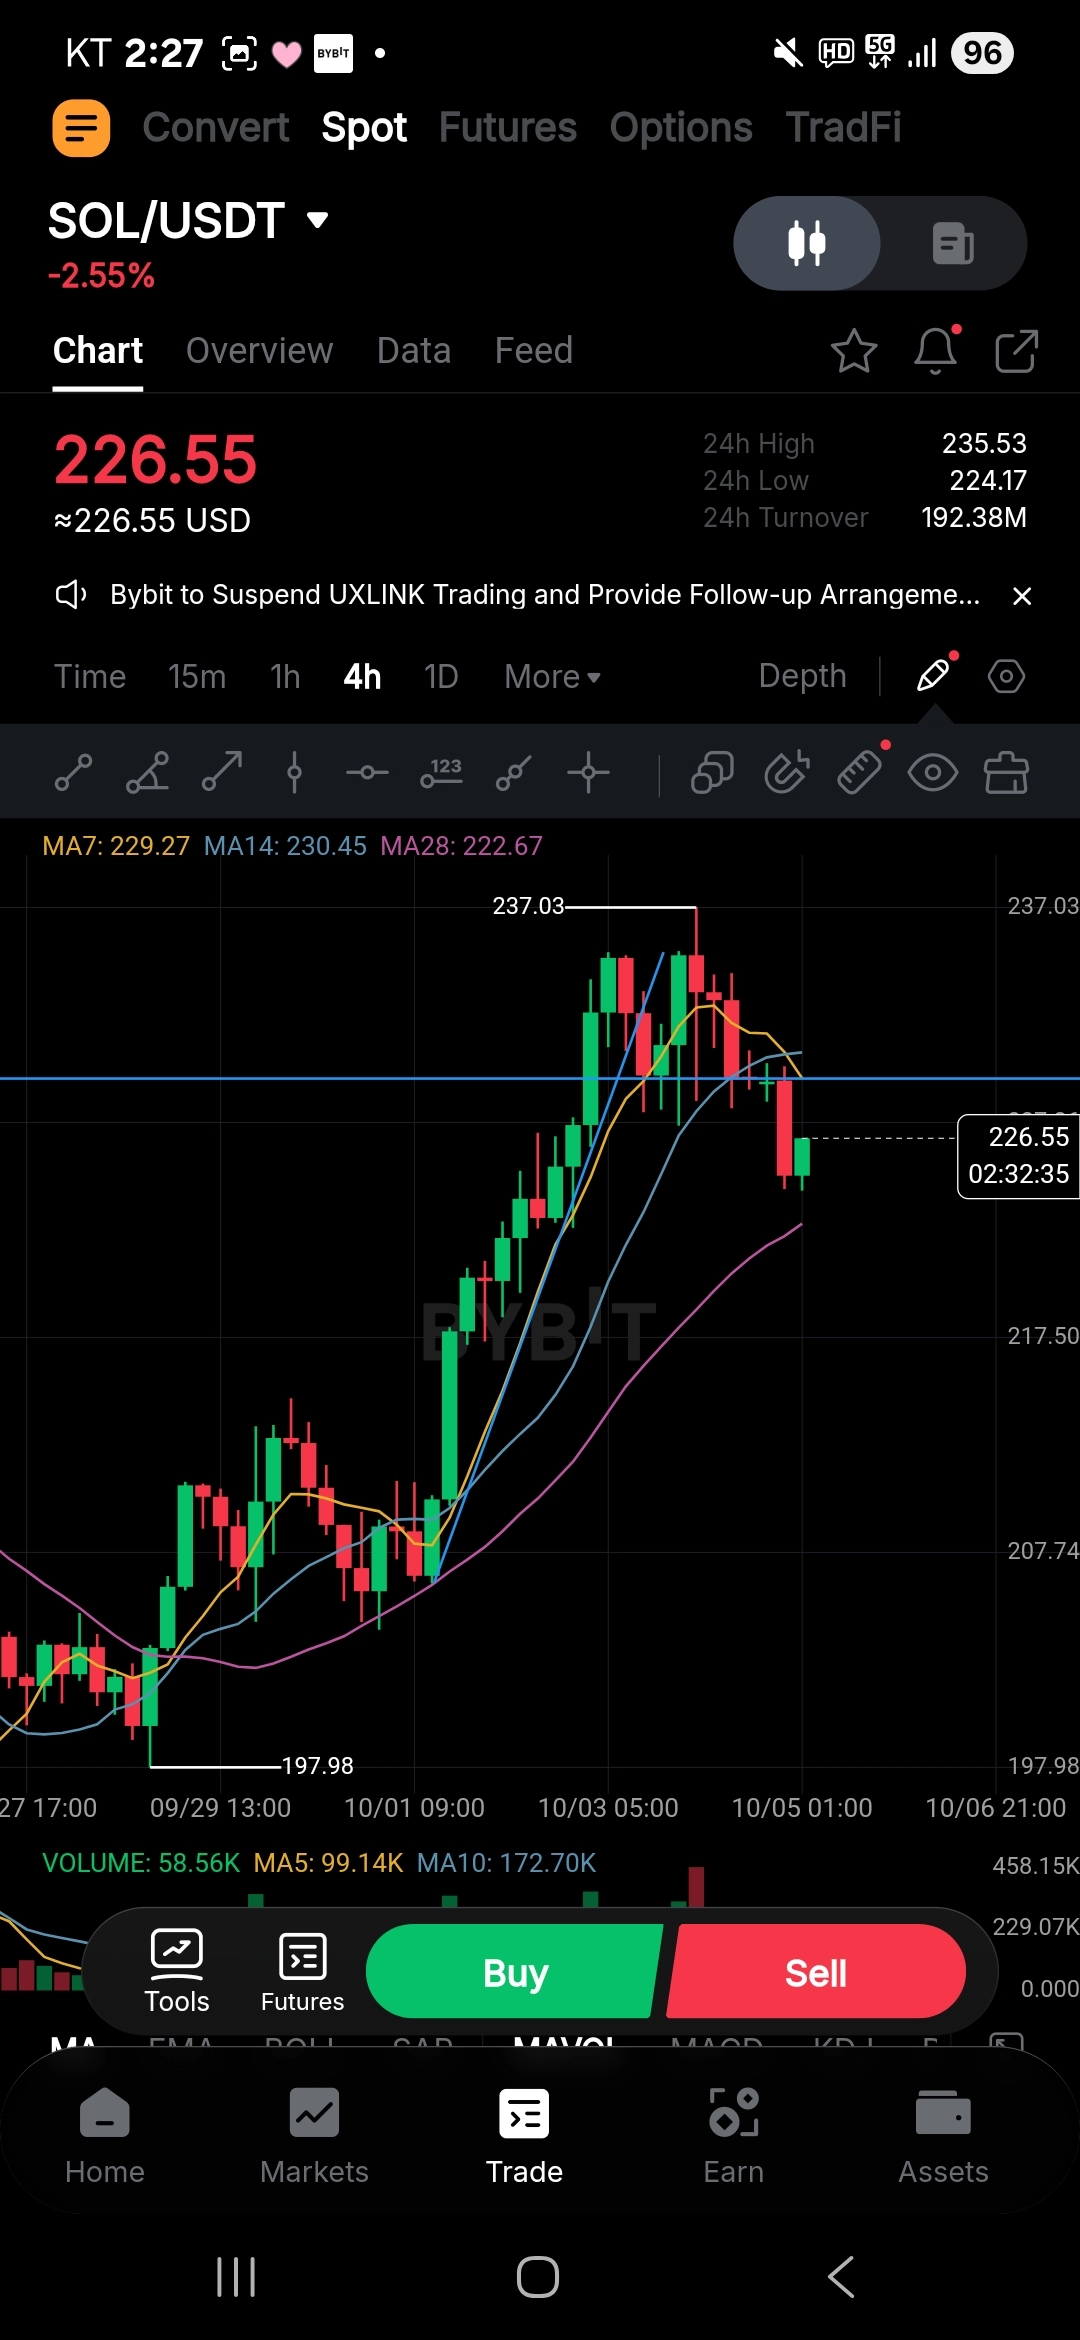Select the 123 price line tool
Image resolution: width=1080 pixels, height=2340 pixels.
pos(441,773)
